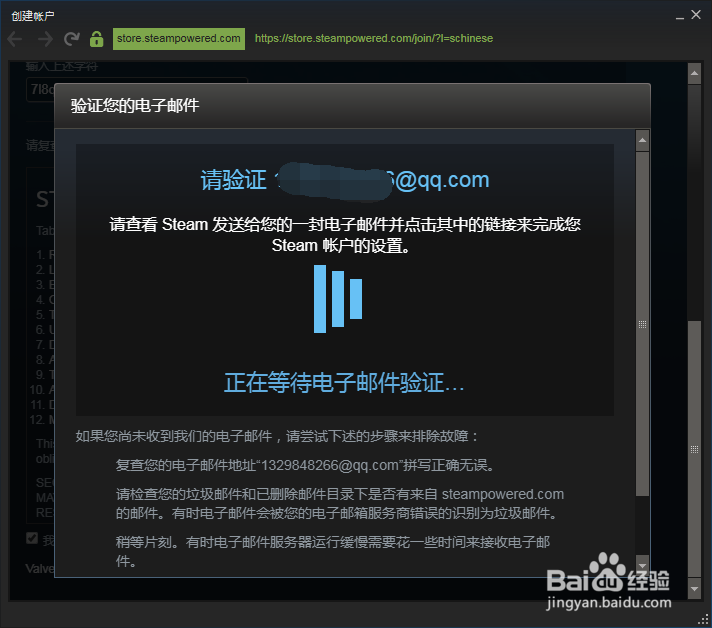The width and height of the screenshot is (712, 628).
Task: Click the 创建帐户 window title
Action: point(33,16)
